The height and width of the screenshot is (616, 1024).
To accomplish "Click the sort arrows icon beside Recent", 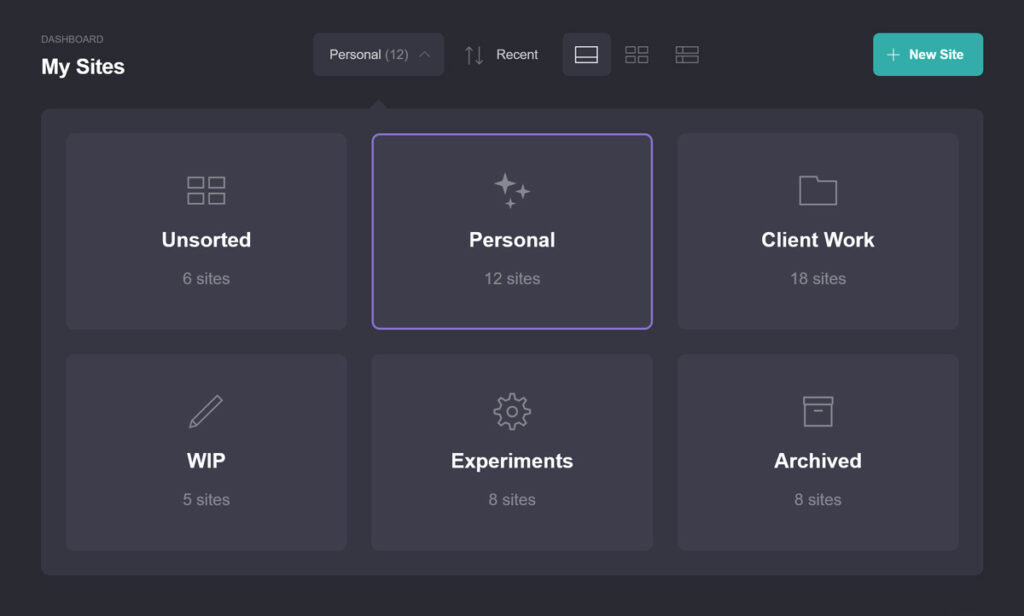I will pos(474,55).
